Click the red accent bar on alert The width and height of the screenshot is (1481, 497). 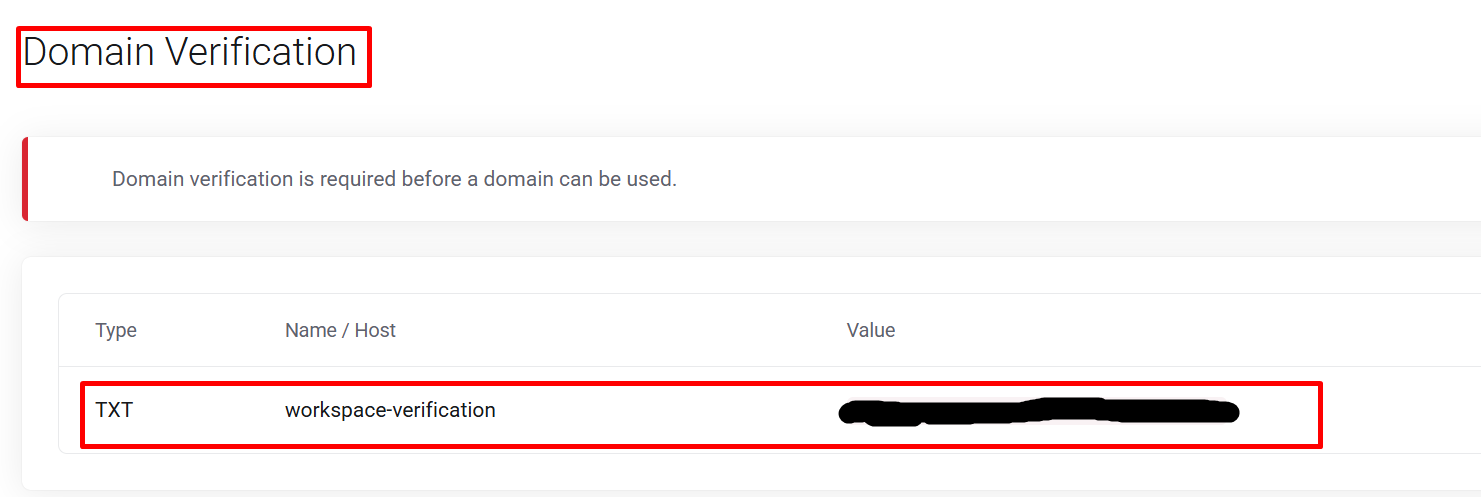coord(25,179)
